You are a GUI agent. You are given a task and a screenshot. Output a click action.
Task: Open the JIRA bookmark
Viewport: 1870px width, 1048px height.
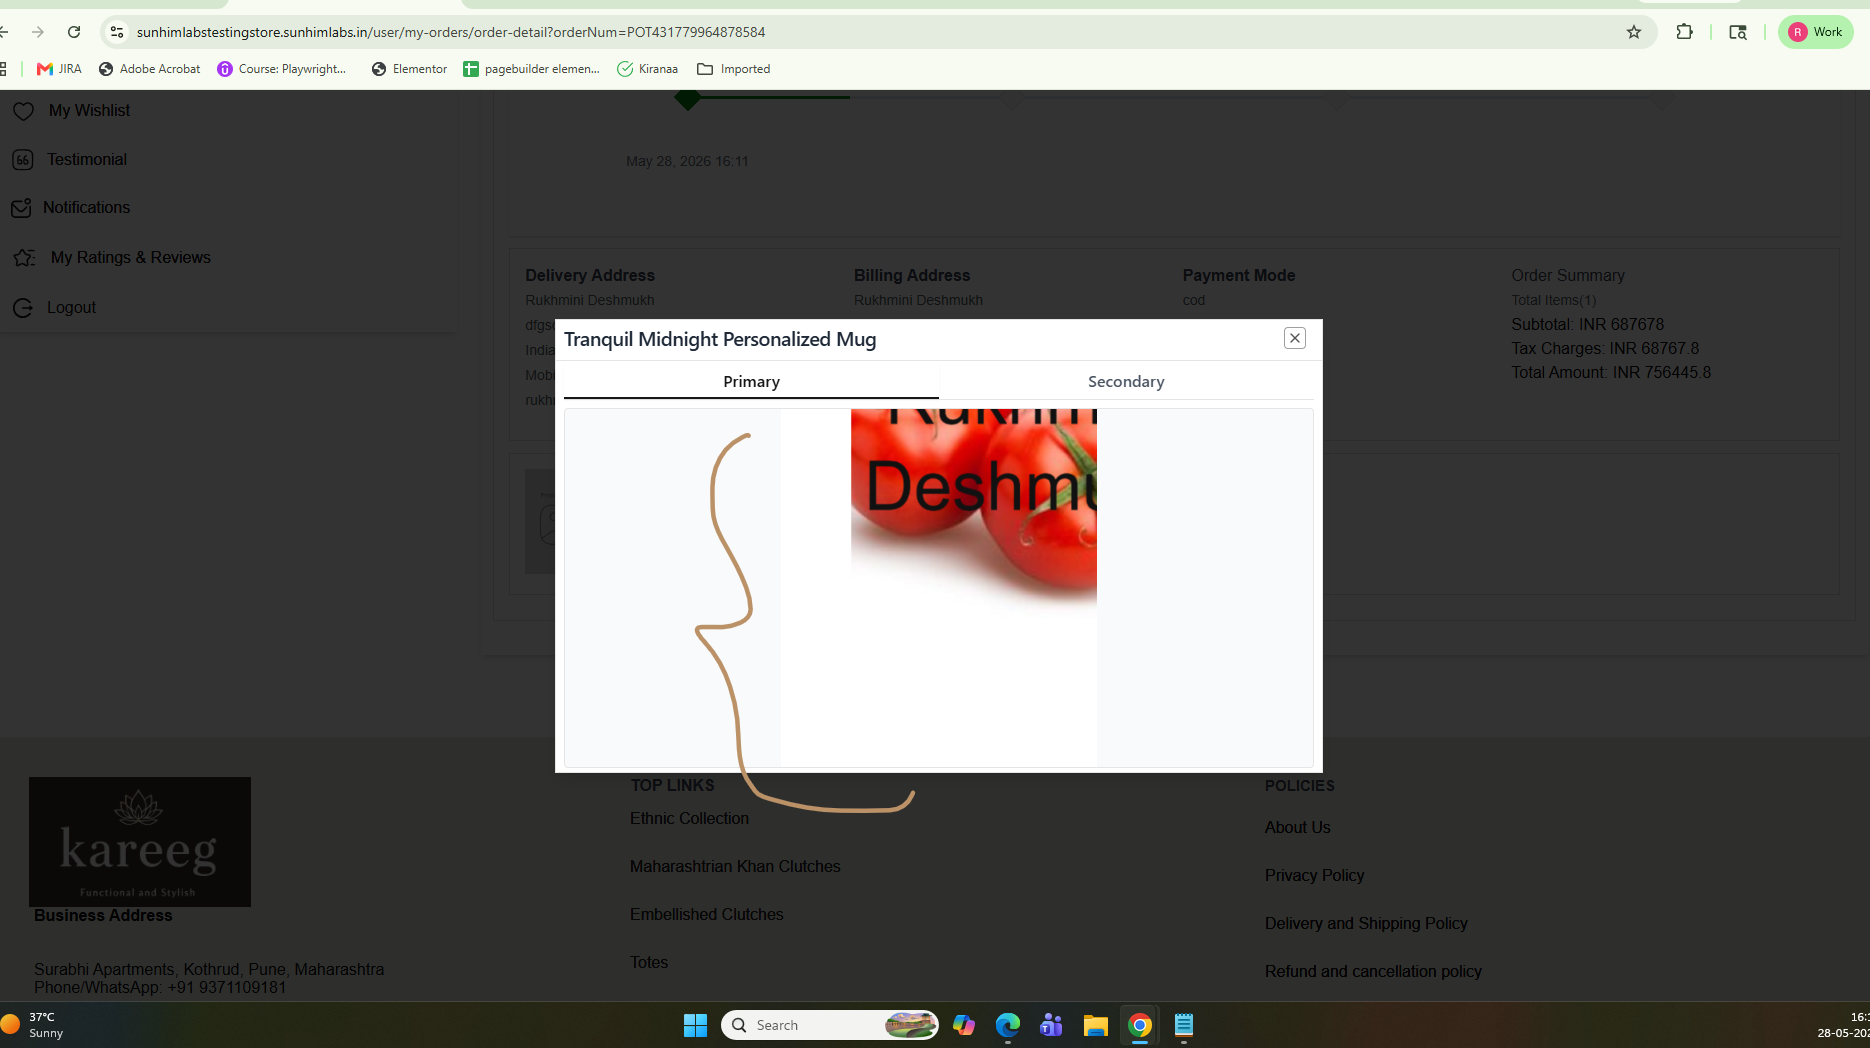(59, 69)
